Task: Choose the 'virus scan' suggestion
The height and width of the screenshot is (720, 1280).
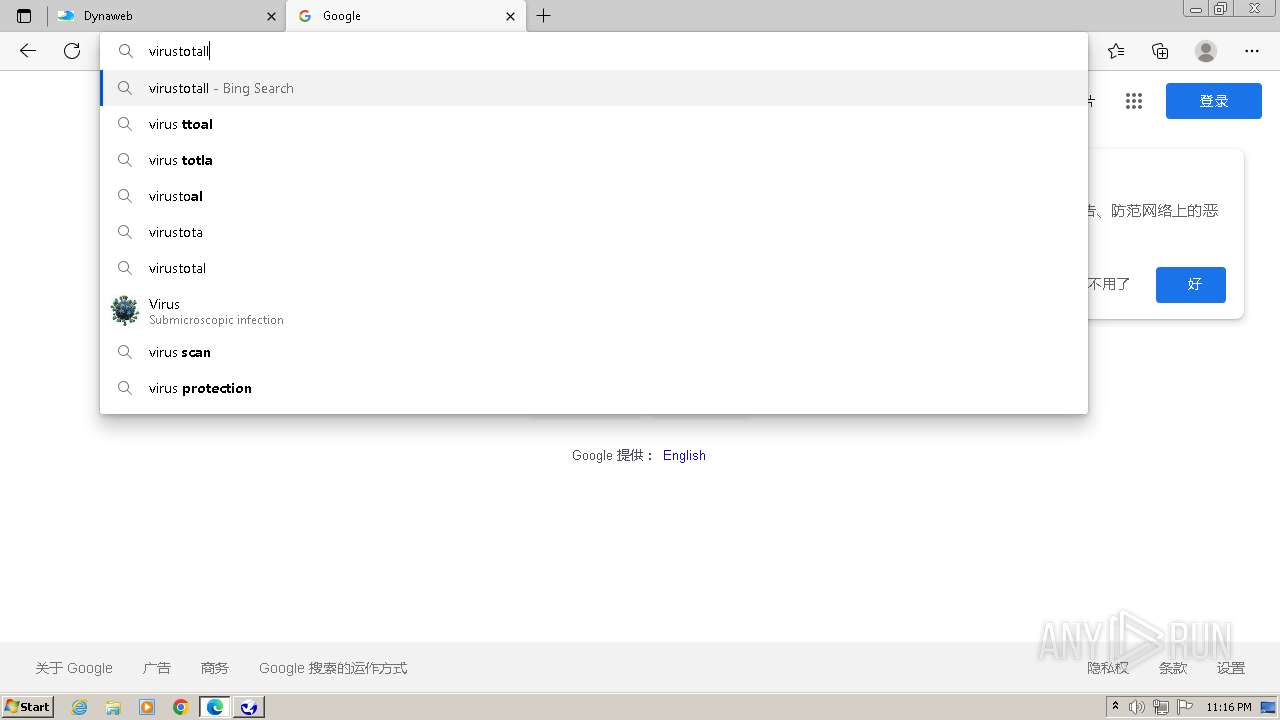Action: [x=594, y=352]
